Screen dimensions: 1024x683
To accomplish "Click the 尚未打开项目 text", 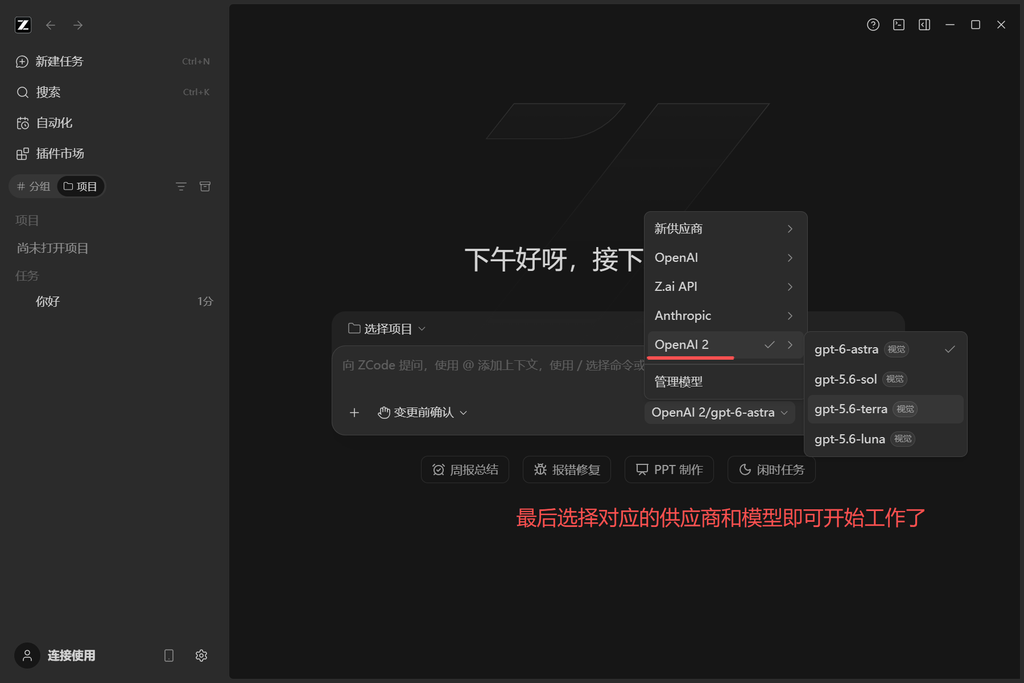I will [52, 248].
